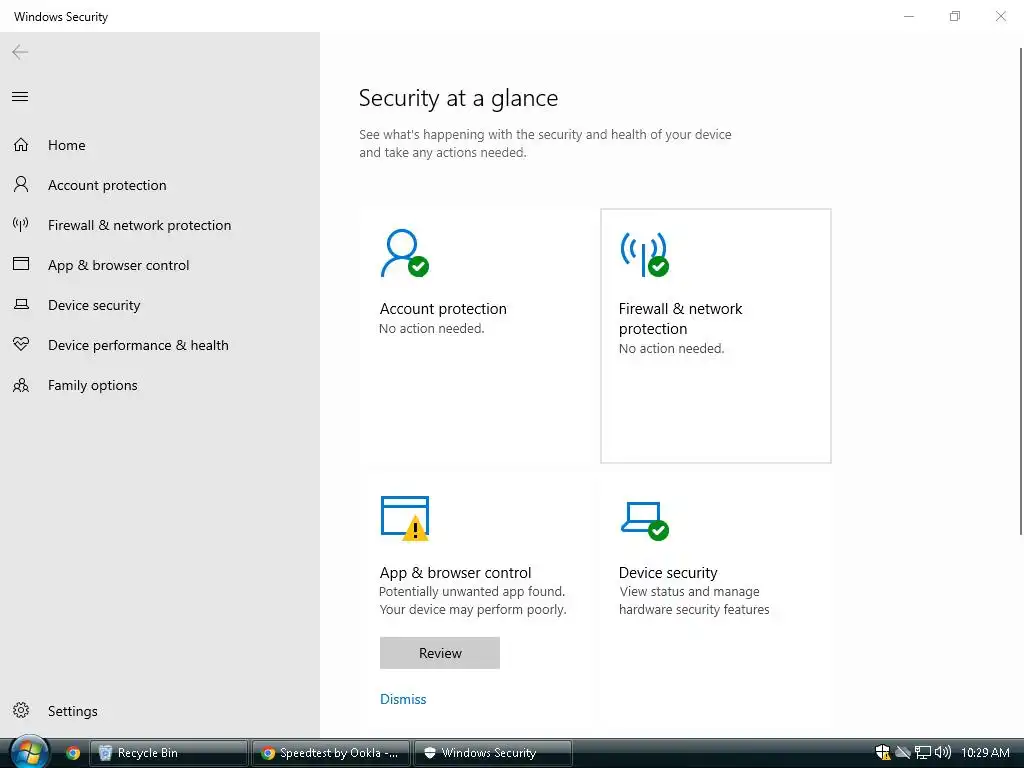This screenshot has height=768, width=1024.
Task: Open the Windows Start orb
Action: click(x=29, y=752)
